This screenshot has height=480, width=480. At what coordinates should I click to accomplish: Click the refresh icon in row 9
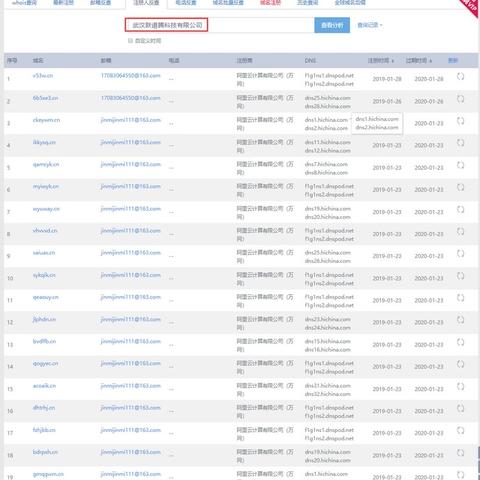pos(460,253)
